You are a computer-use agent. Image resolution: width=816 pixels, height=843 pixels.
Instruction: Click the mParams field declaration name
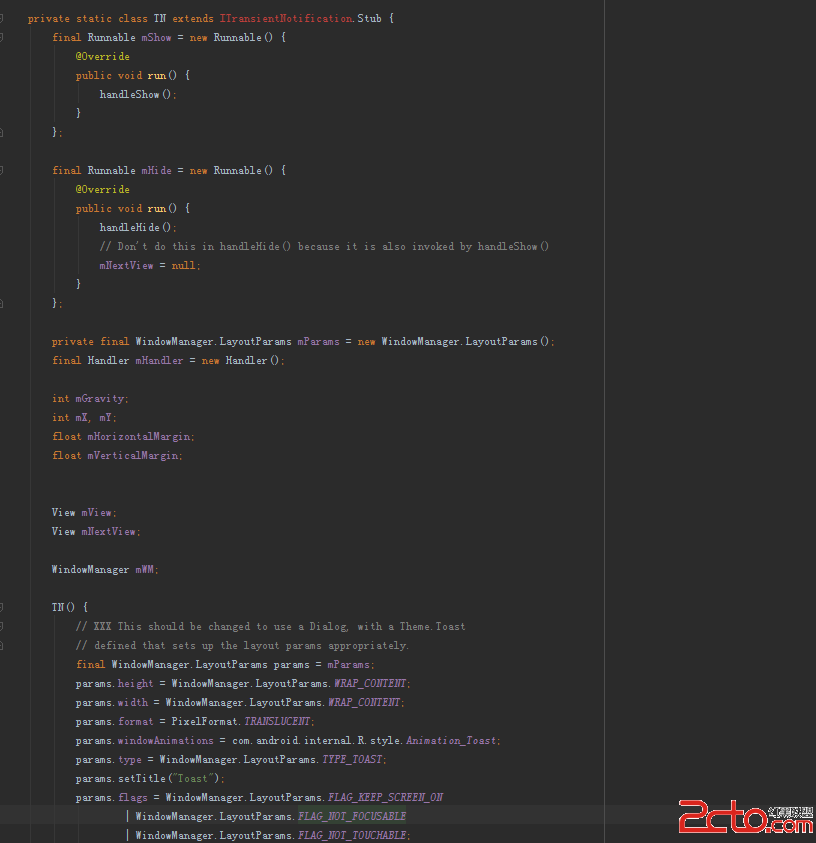319,341
